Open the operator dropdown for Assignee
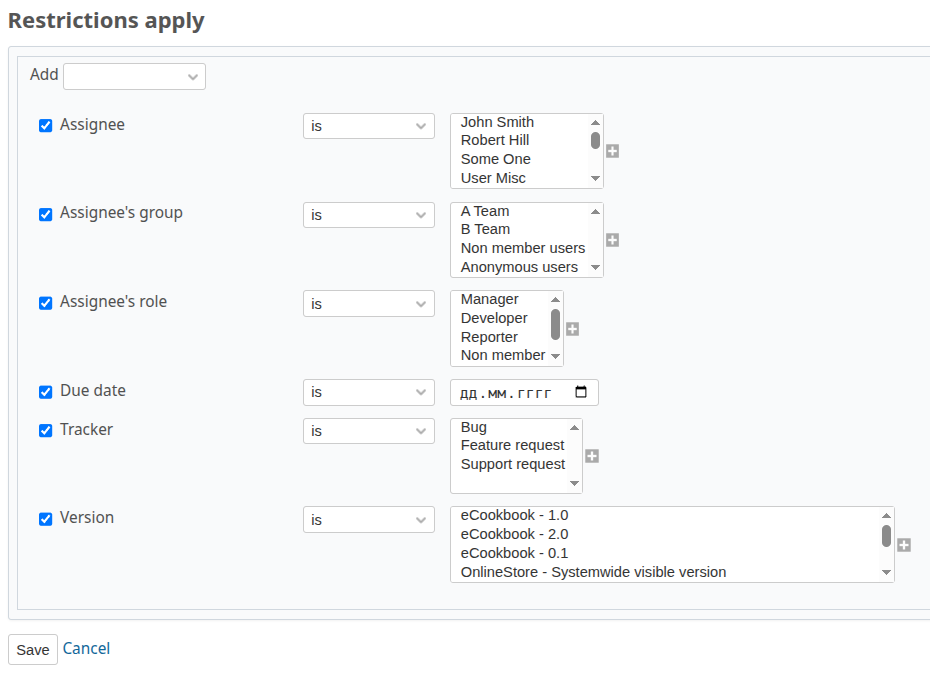The image size is (930, 674). pos(368,127)
